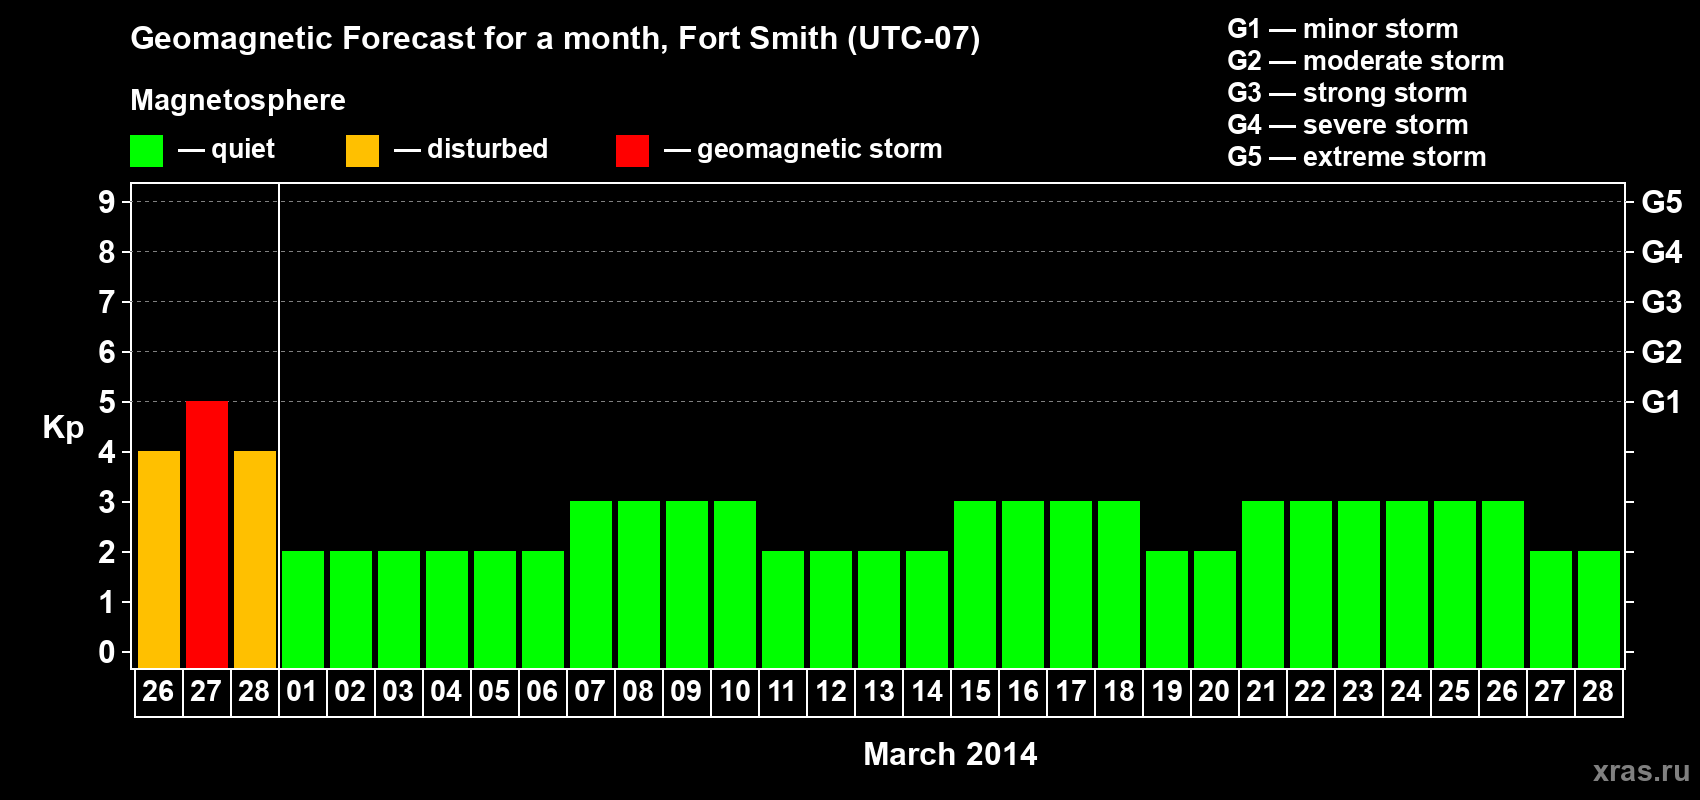Click the March 2014 axis caption

(x=950, y=754)
